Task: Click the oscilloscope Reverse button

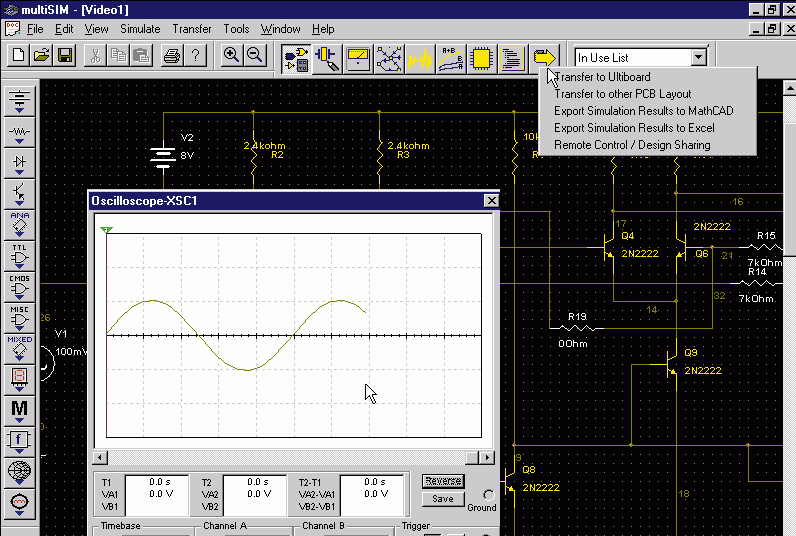Action: tap(443, 481)
